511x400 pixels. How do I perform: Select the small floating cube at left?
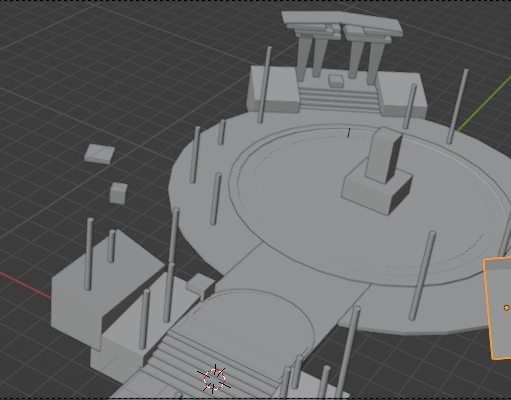118,193
